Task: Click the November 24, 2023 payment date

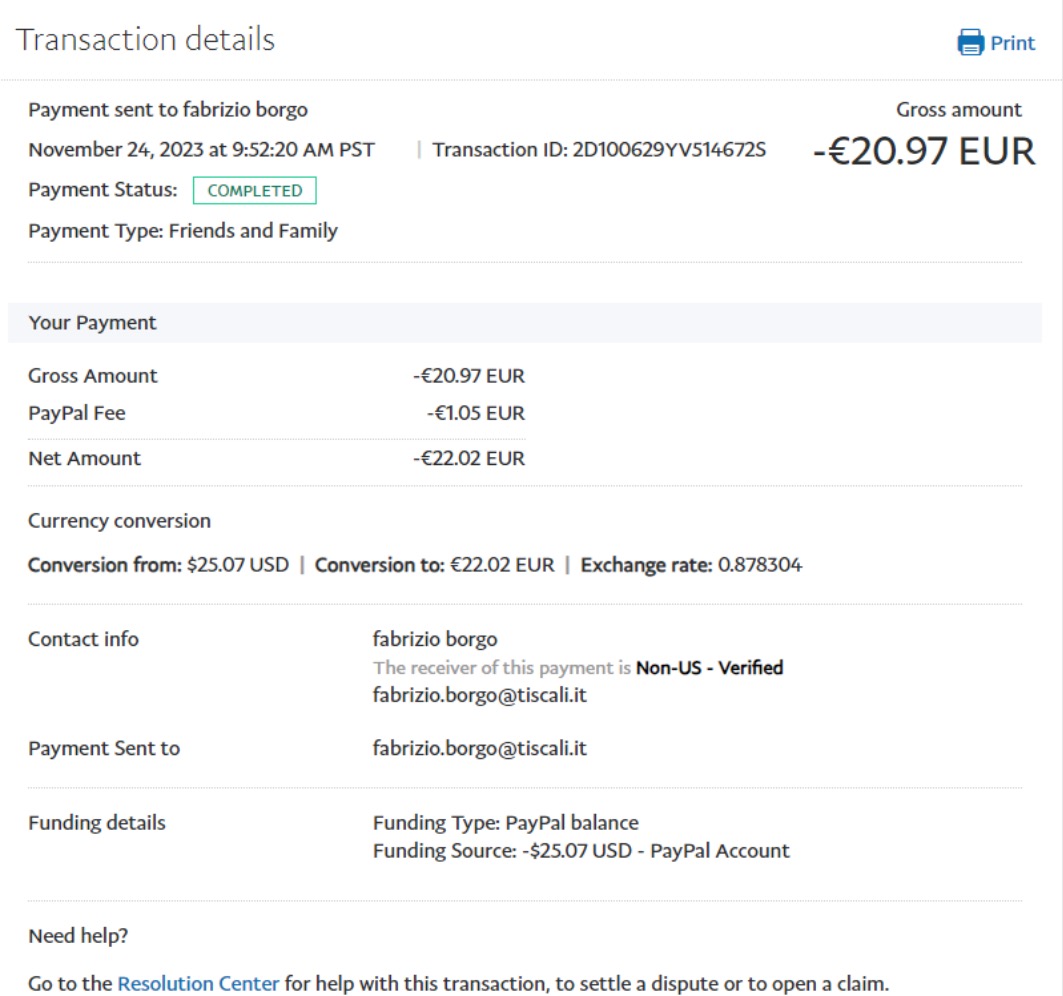Action: [201, 150]
